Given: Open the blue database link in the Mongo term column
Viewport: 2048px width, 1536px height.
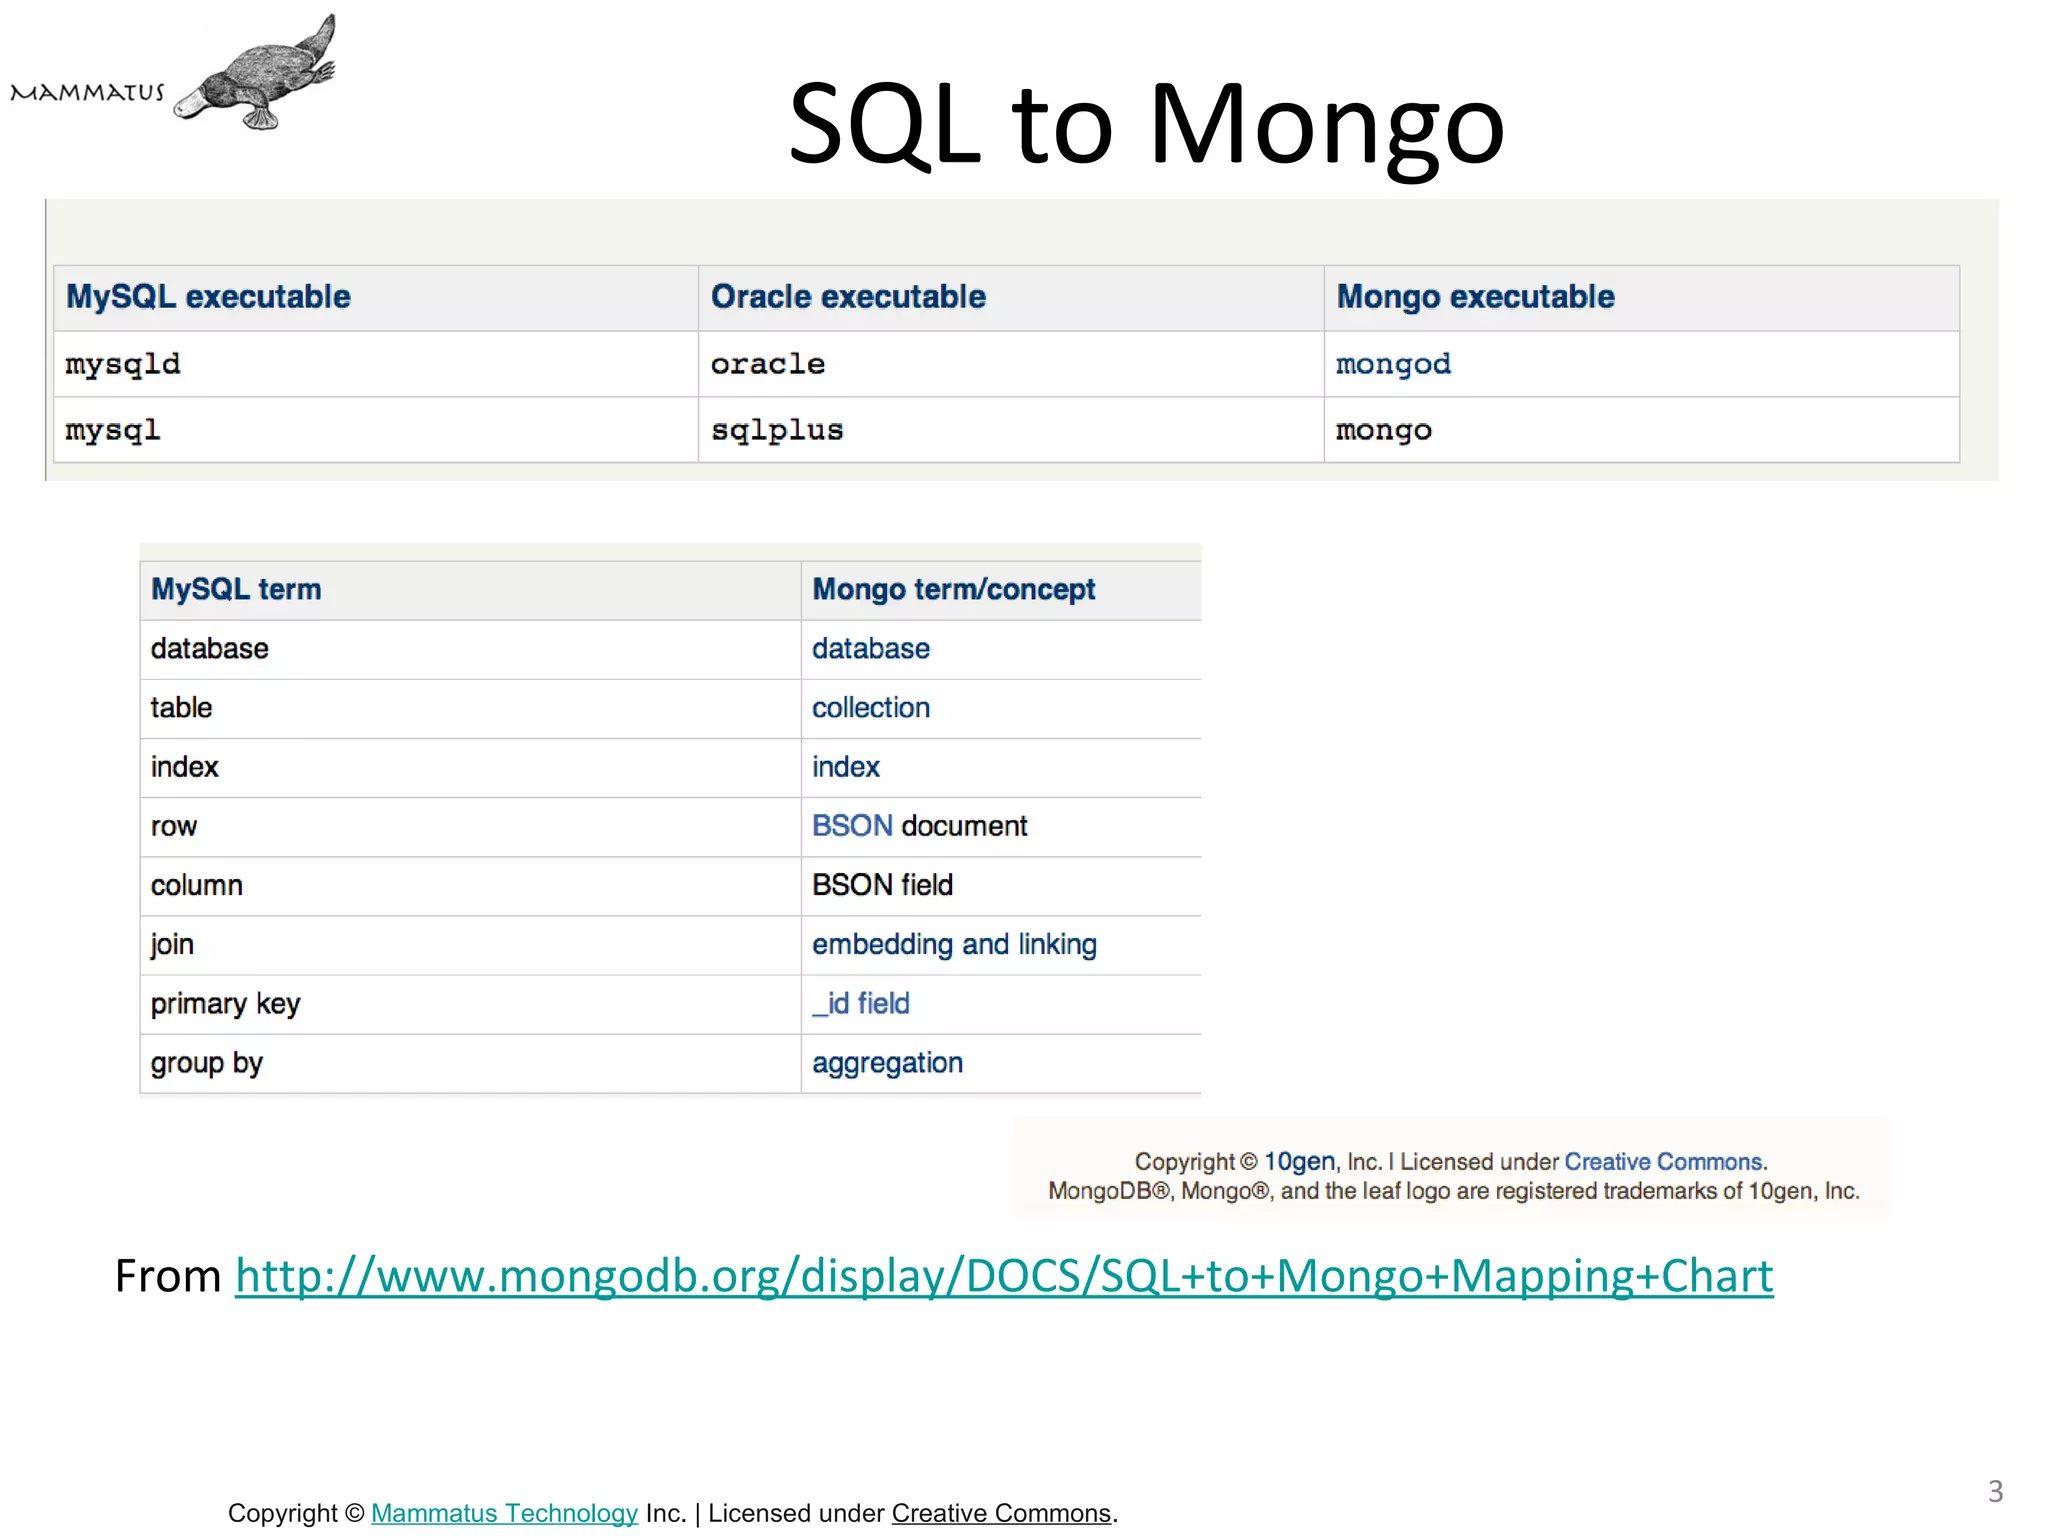Looking at the screenshot, I should click(871, 649).
